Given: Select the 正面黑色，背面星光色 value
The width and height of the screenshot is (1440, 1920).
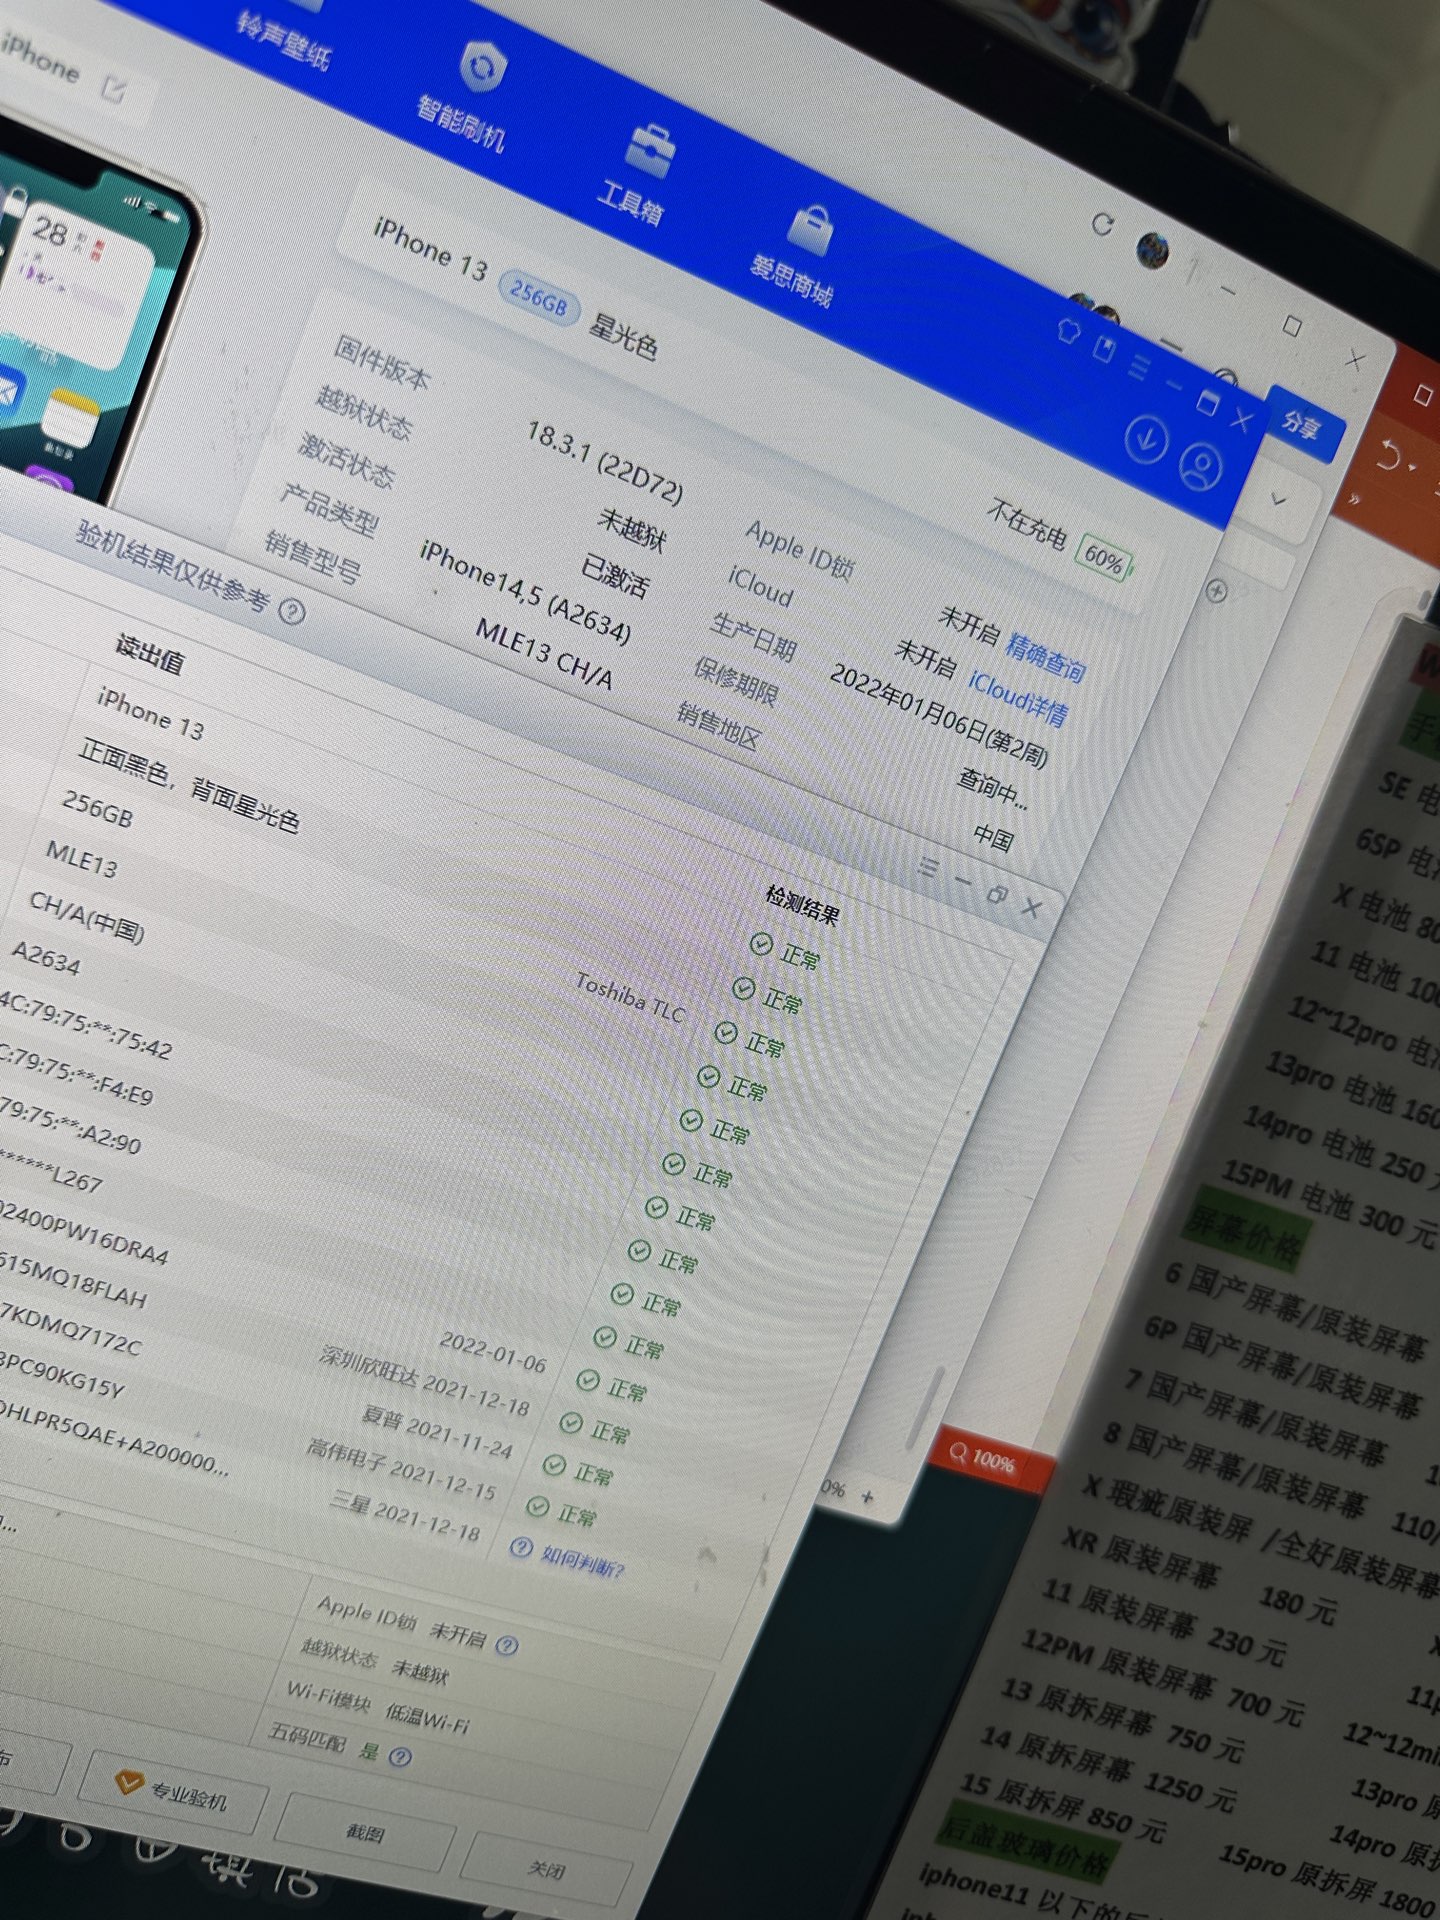Looking at the screenshot, I should (x=189, y=787).
